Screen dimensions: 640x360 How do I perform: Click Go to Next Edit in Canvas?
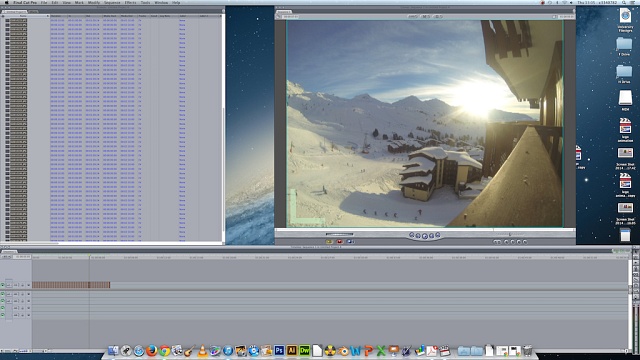(x=438, y=235)
